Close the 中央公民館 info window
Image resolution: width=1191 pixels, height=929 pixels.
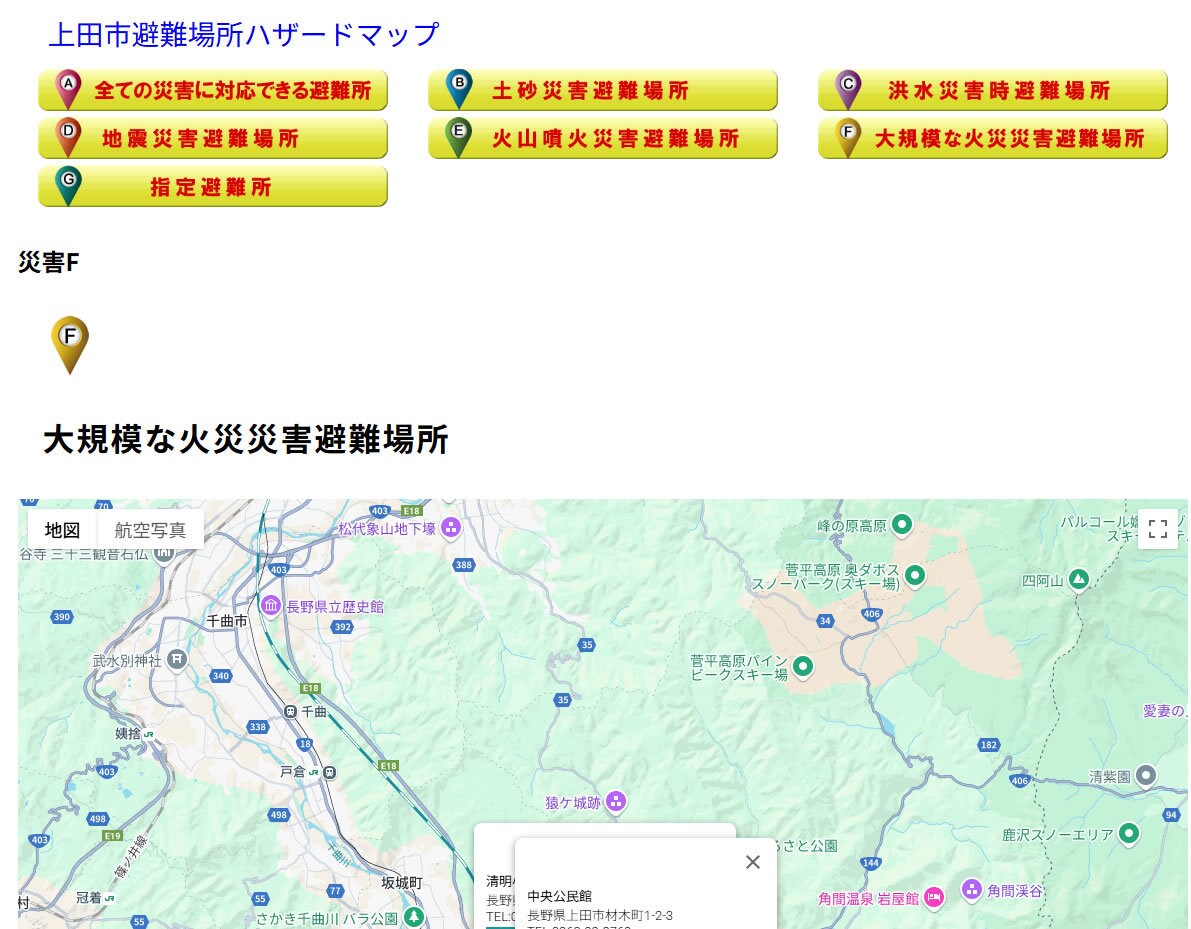(x=752, y=861)
